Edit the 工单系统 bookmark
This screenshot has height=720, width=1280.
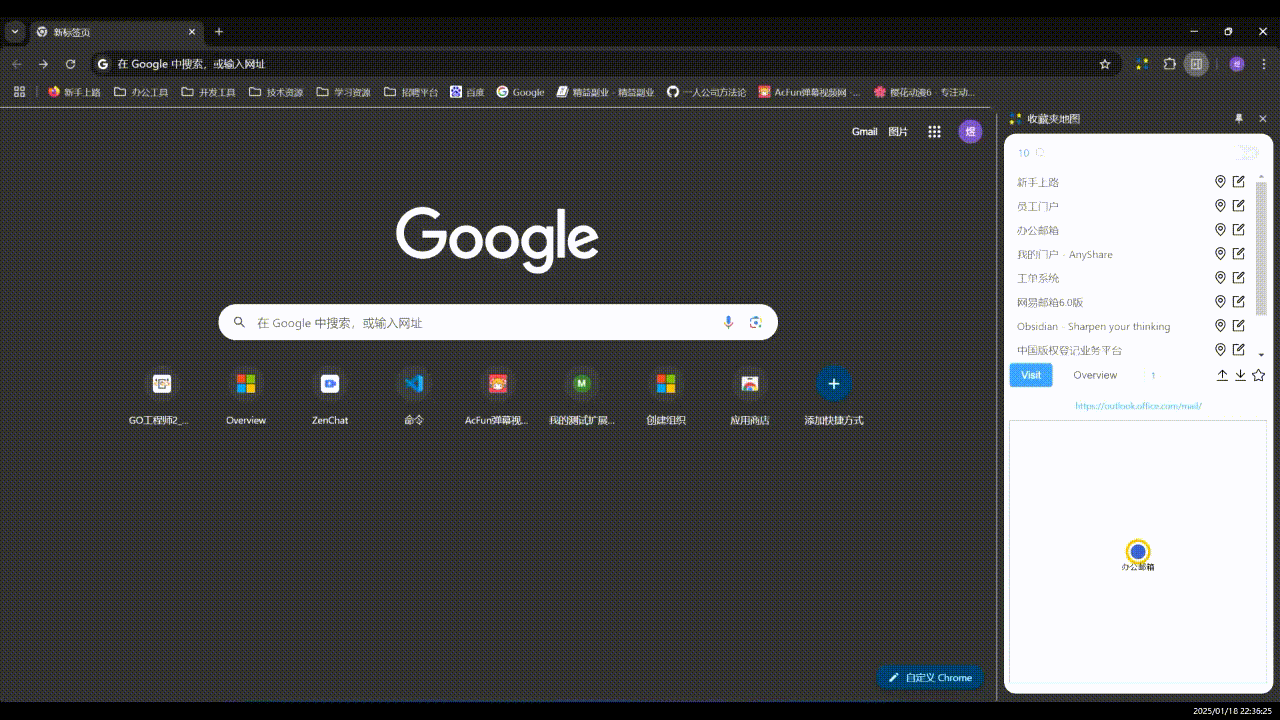(1239, 278)
